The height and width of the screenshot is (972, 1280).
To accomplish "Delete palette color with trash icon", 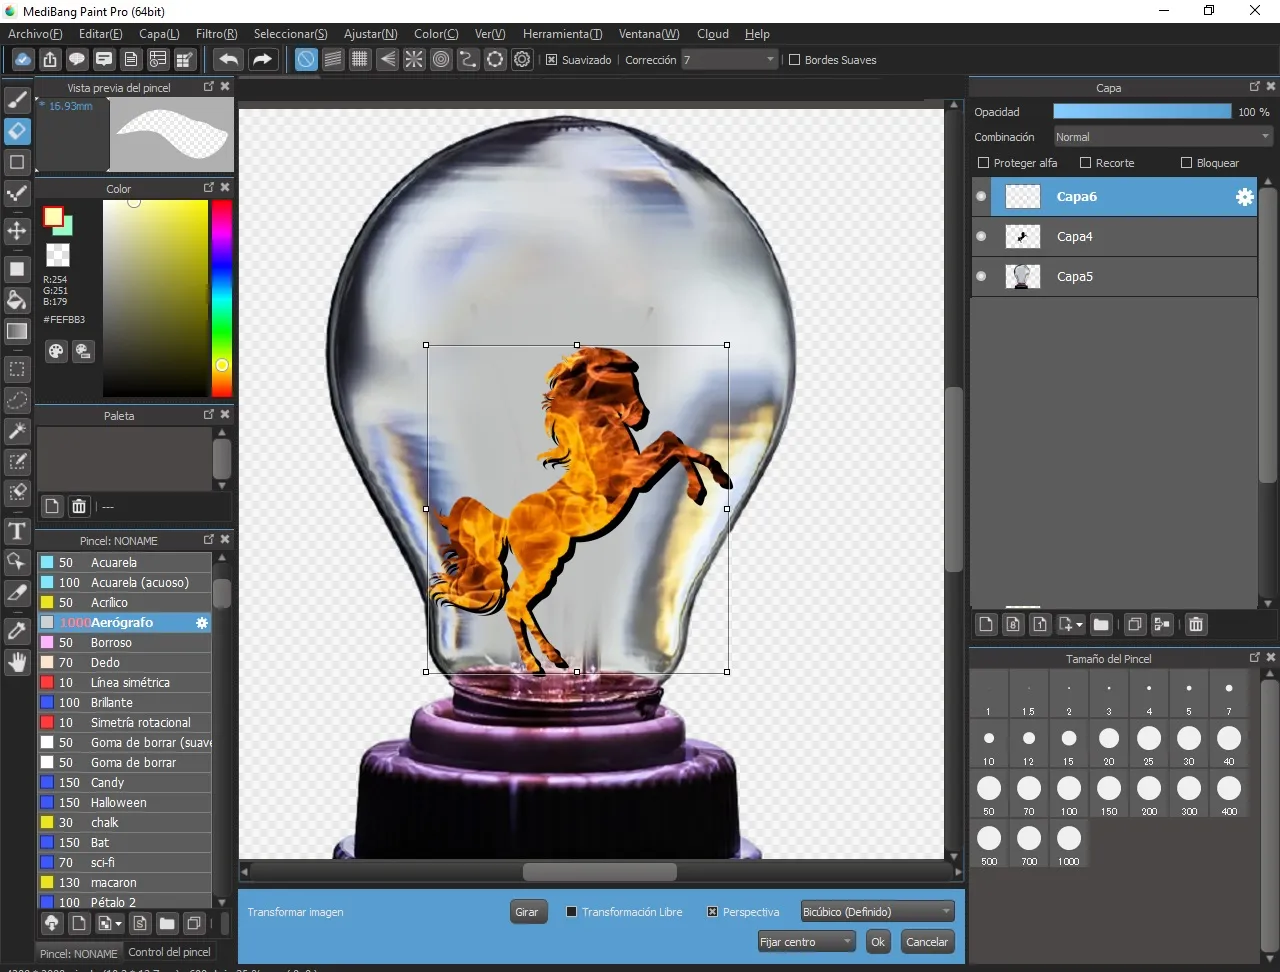I will [x=79, y=507].
